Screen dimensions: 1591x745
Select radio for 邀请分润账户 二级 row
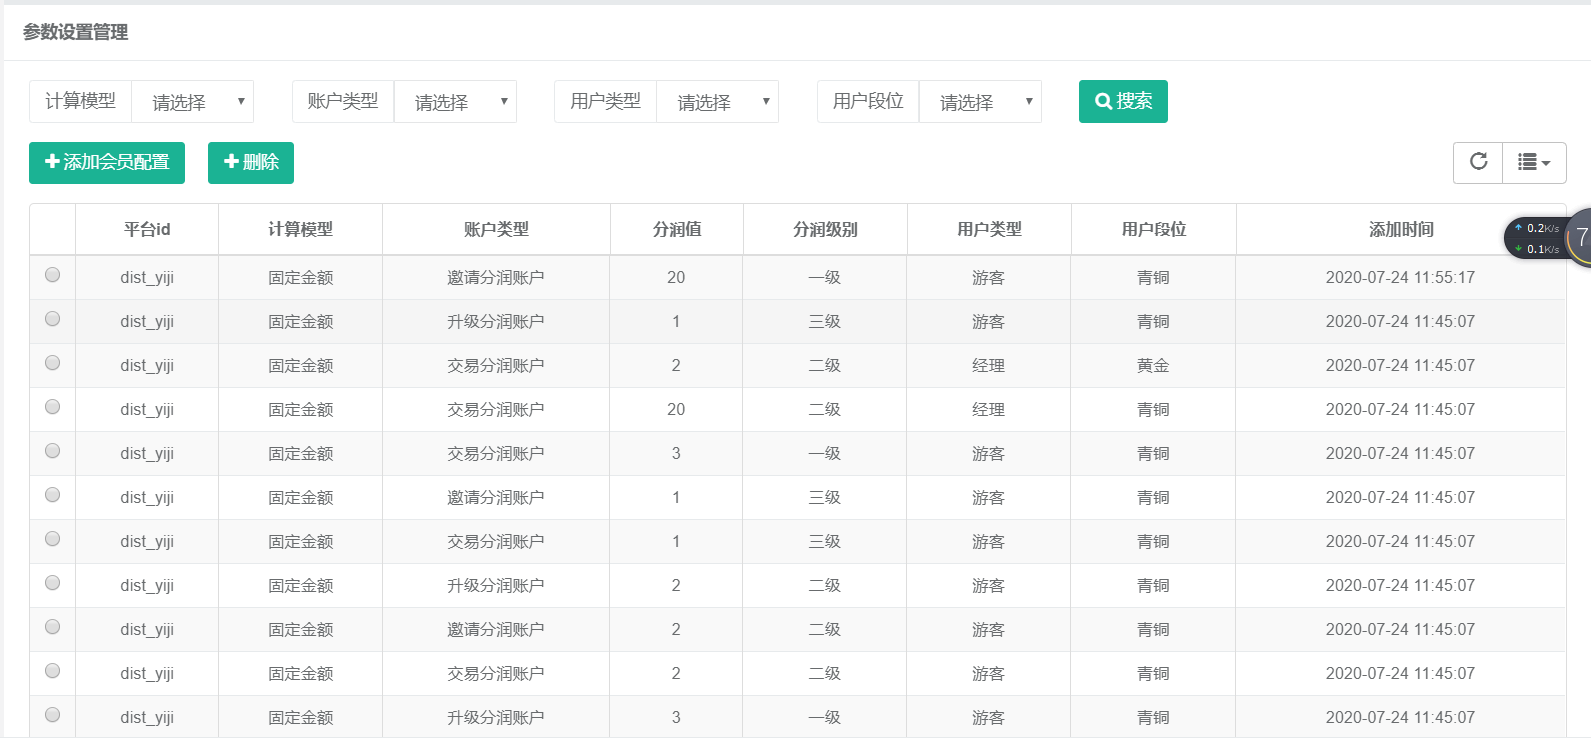coord(53,627)
